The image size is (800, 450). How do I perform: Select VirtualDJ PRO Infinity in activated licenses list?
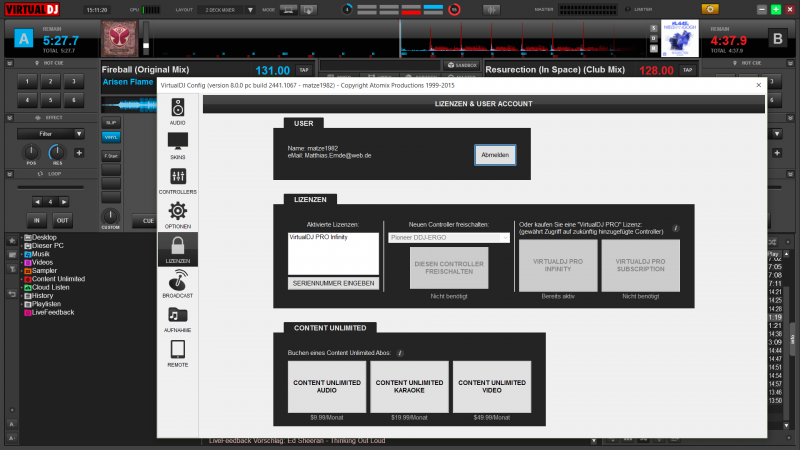pyautogui.click(x=318, y=237)
